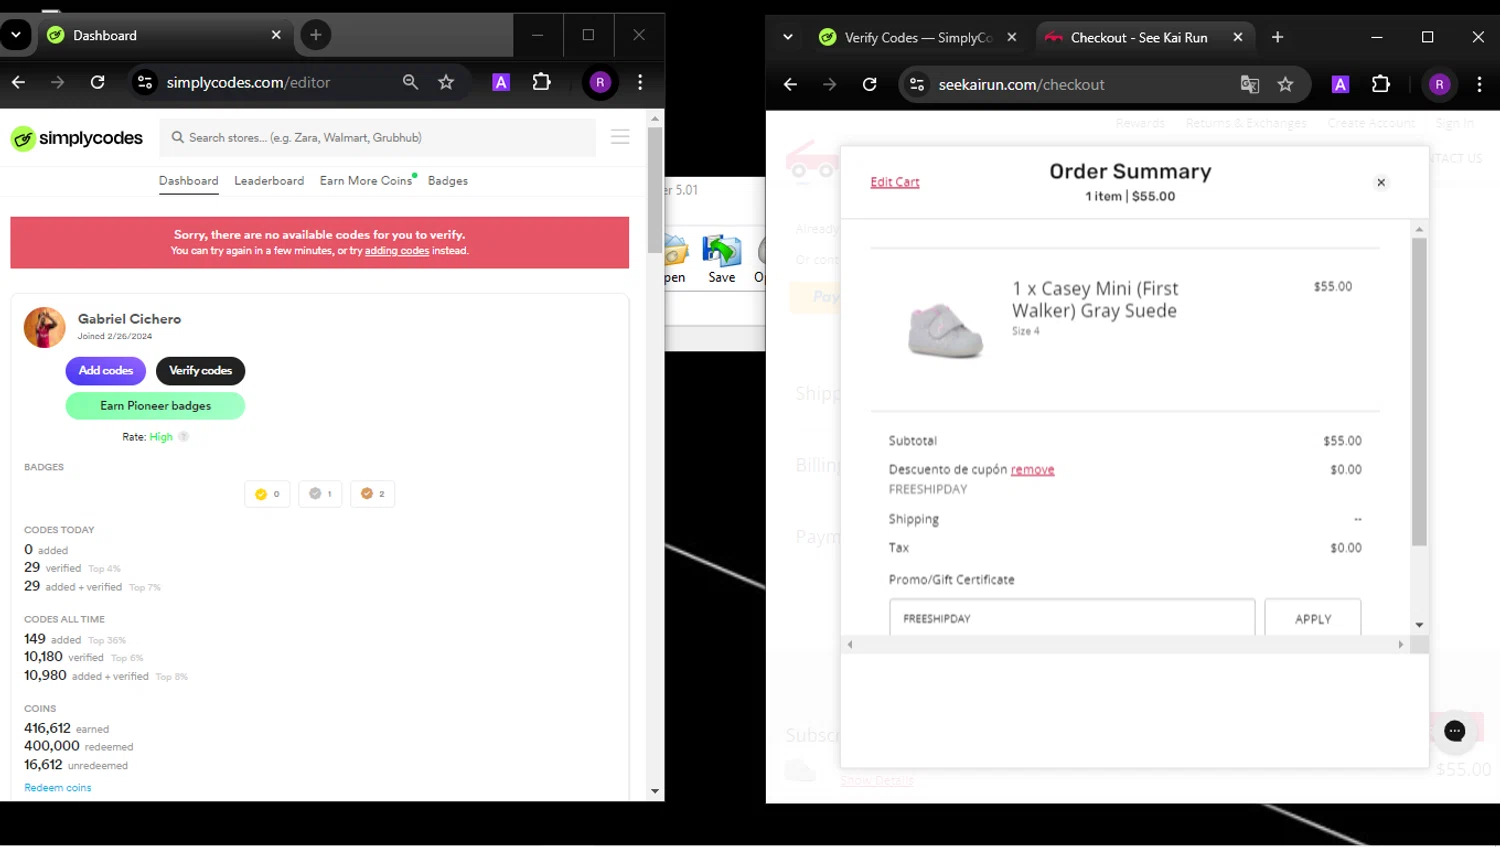Image resolution: width=1500 pixels, height=847 pixels.
Task: Switch to the Dashboard page tab
Action: tap(188, 181)
